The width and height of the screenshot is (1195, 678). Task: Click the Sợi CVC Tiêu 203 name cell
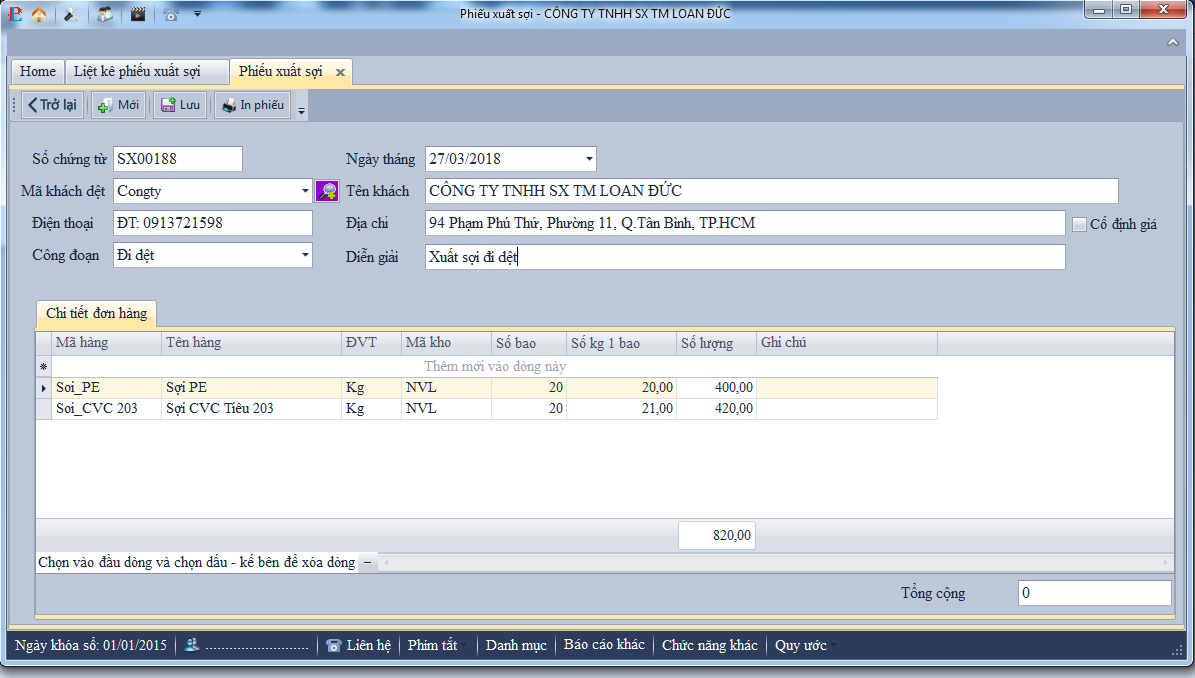coord(251,408)
